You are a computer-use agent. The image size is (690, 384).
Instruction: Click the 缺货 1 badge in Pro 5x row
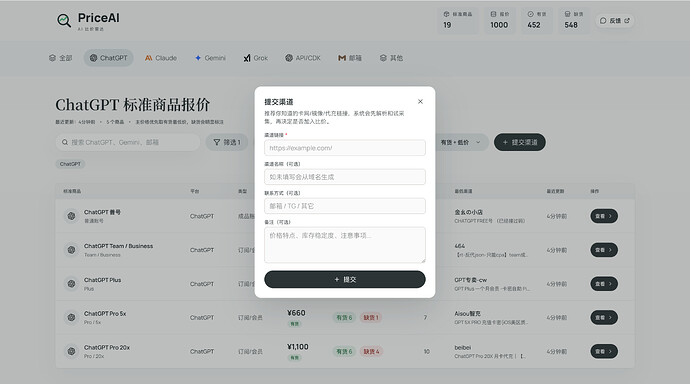[371, 317]
